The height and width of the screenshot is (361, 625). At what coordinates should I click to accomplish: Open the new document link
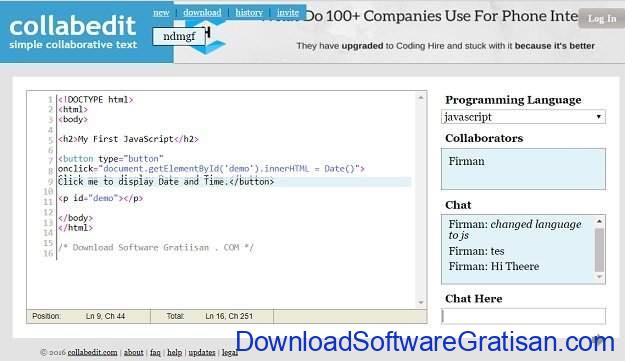(x=161, y=12)
